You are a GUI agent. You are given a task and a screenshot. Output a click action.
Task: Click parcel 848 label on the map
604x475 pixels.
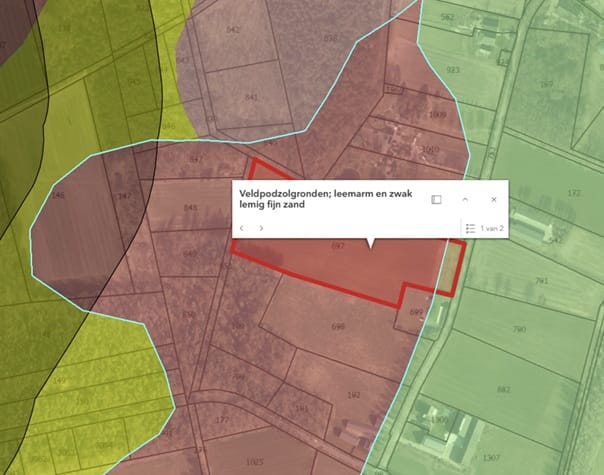pyautogui.click(x=190, y=207)
